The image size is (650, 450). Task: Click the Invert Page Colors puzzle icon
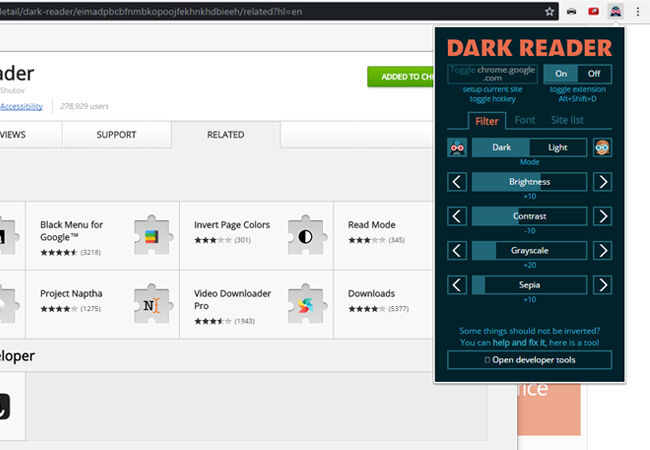[x=306, y=235]
